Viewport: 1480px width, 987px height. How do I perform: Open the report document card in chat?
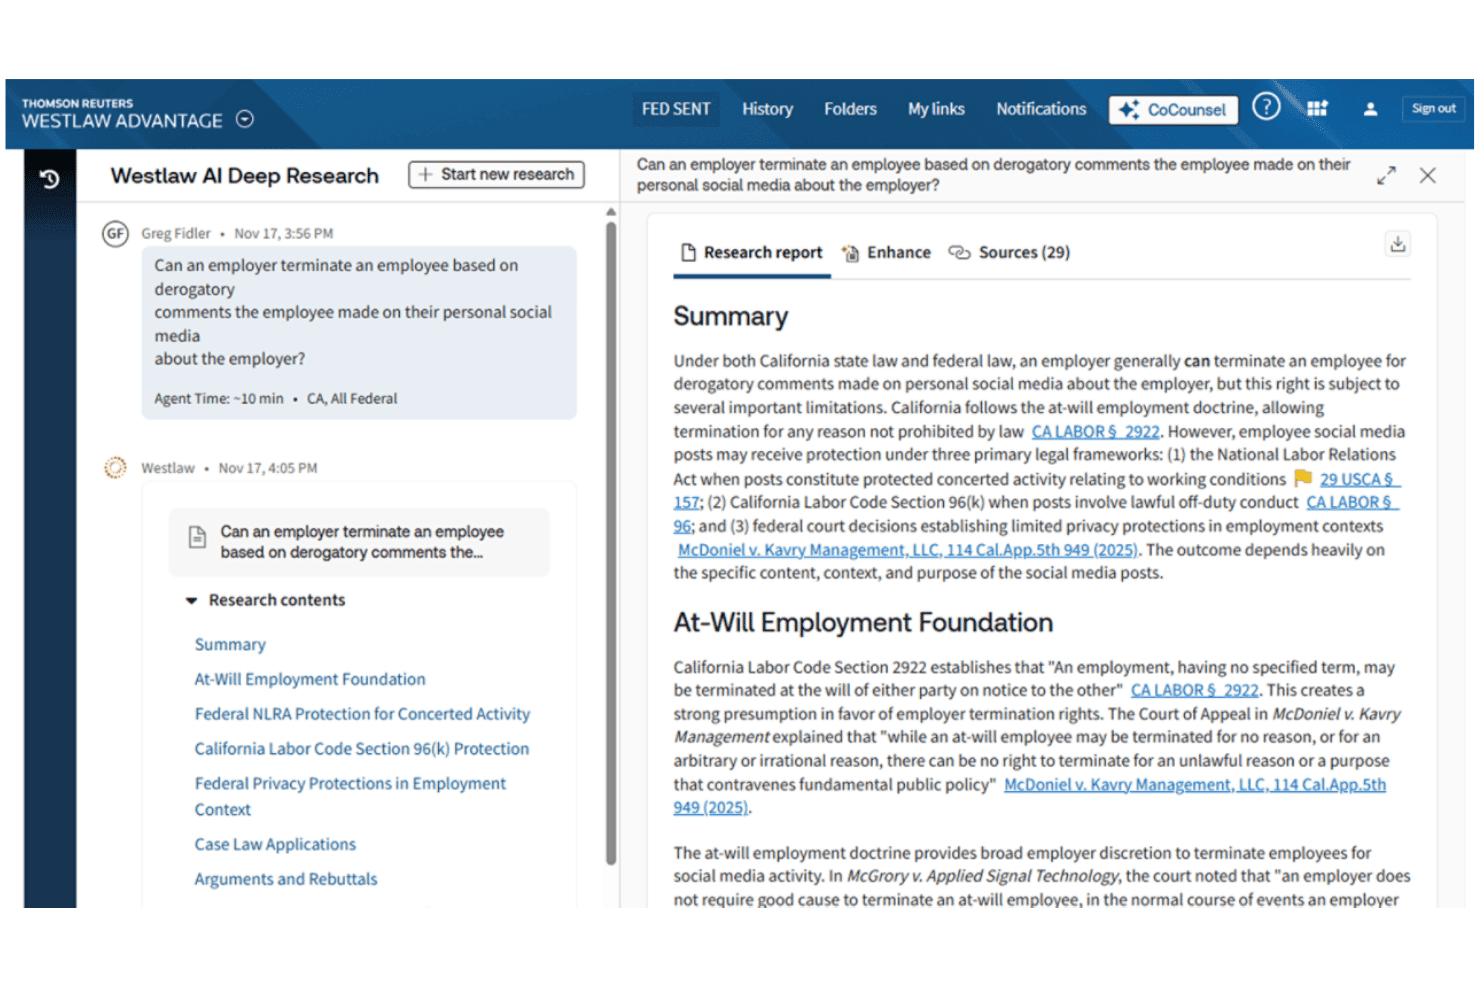pos(359,542)
